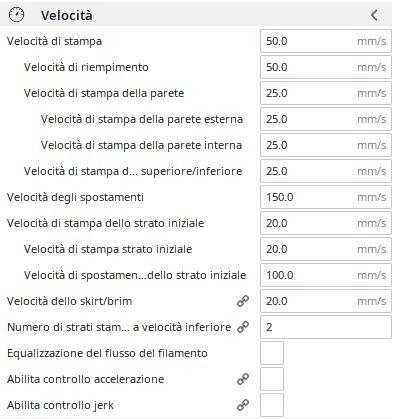Click link icon for Abilita controllo jerk
The width and height of the screenshot is (395, 419).
point(243,405)
